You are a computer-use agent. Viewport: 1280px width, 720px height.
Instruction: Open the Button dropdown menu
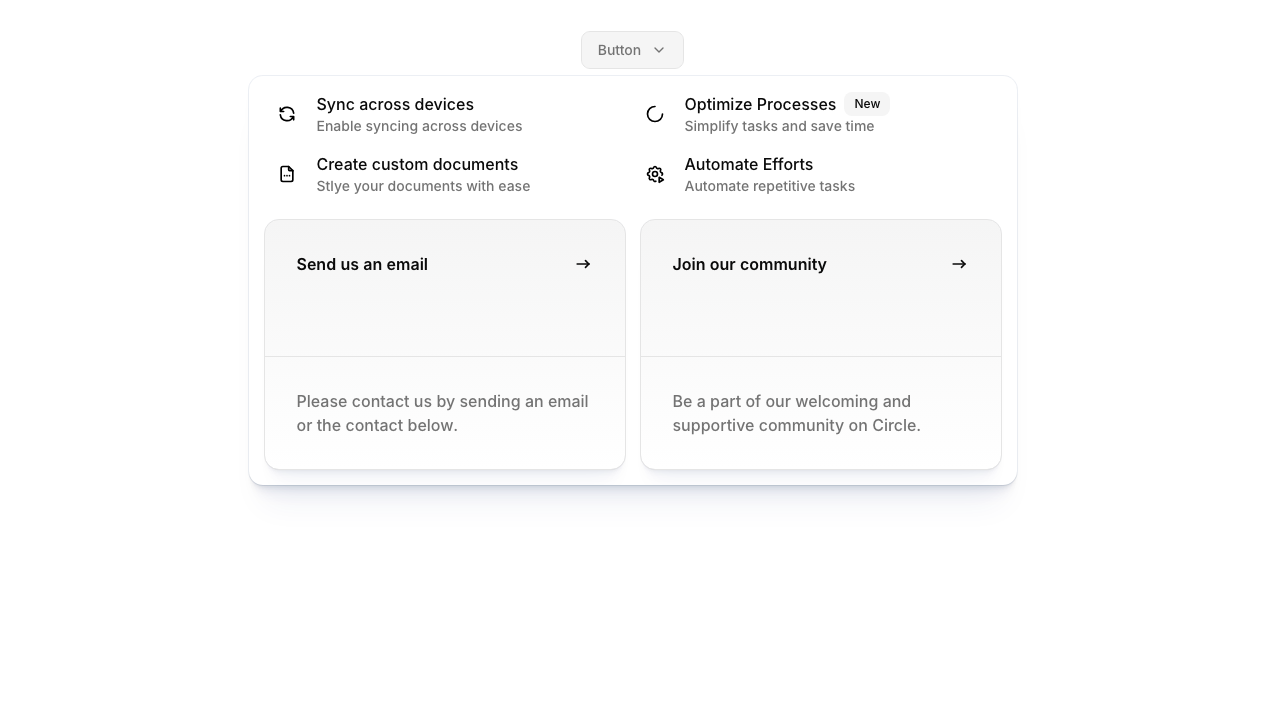620,50
